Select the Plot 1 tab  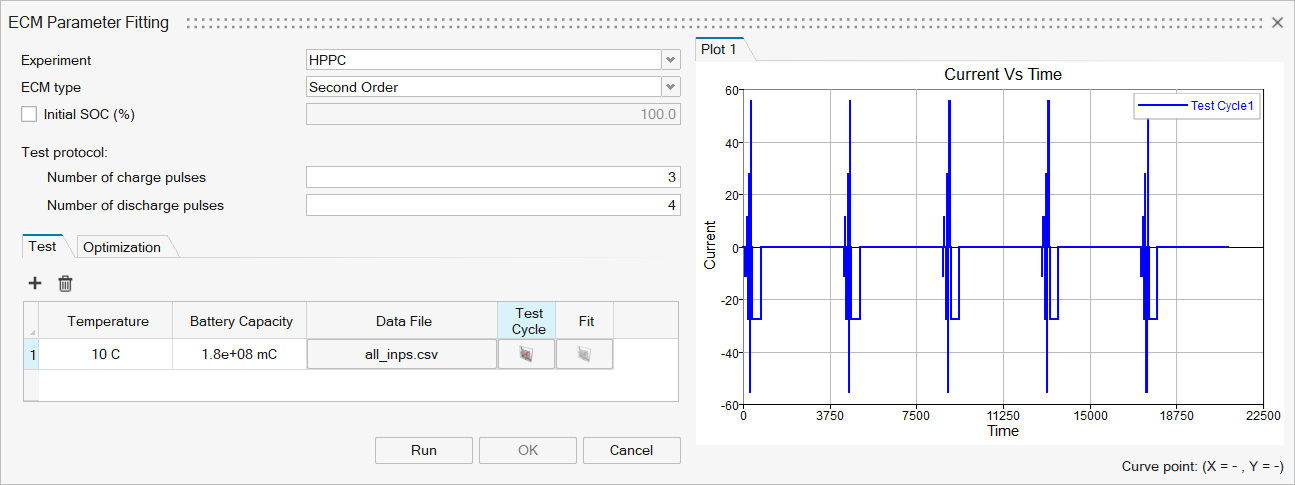(x=718, y=49)
